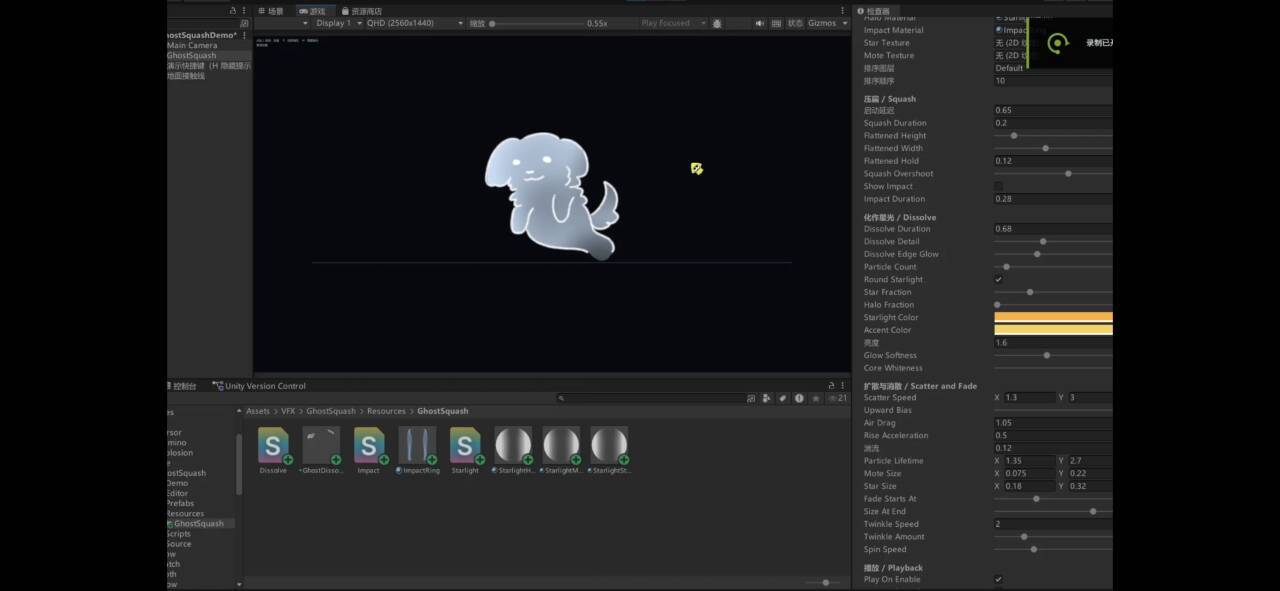Open the Gizmos dropdown
This screenshot has width=1280, height=591.
point(827,23)
